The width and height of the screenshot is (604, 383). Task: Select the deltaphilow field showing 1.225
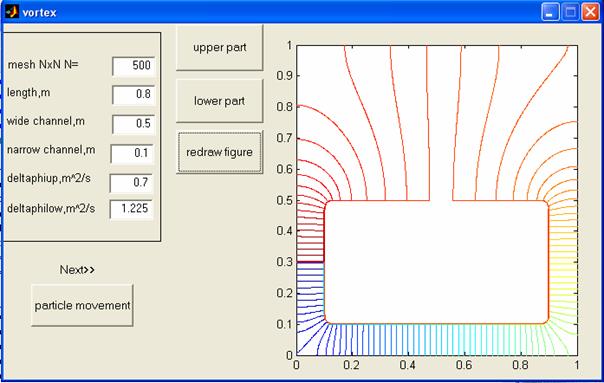click(x=131, y=209)
